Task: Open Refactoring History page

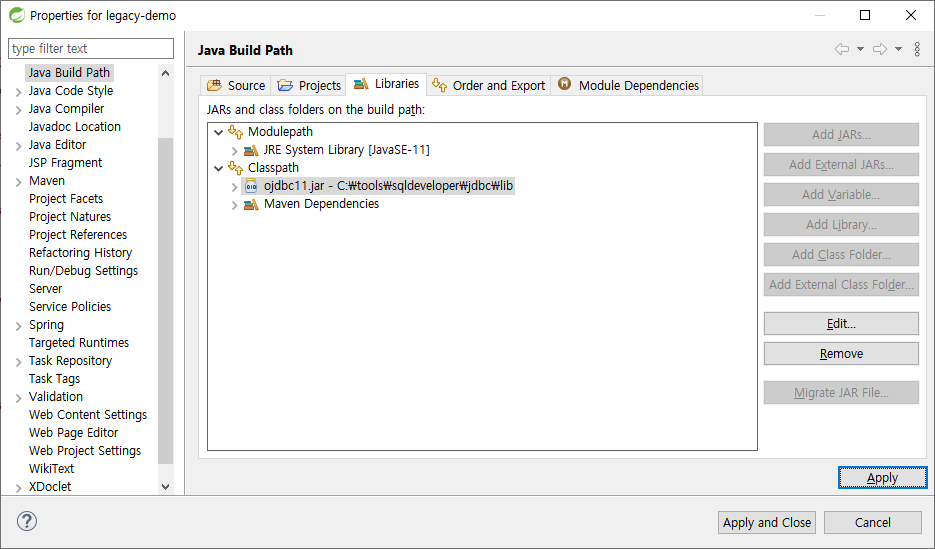Action: pos(81,253)
